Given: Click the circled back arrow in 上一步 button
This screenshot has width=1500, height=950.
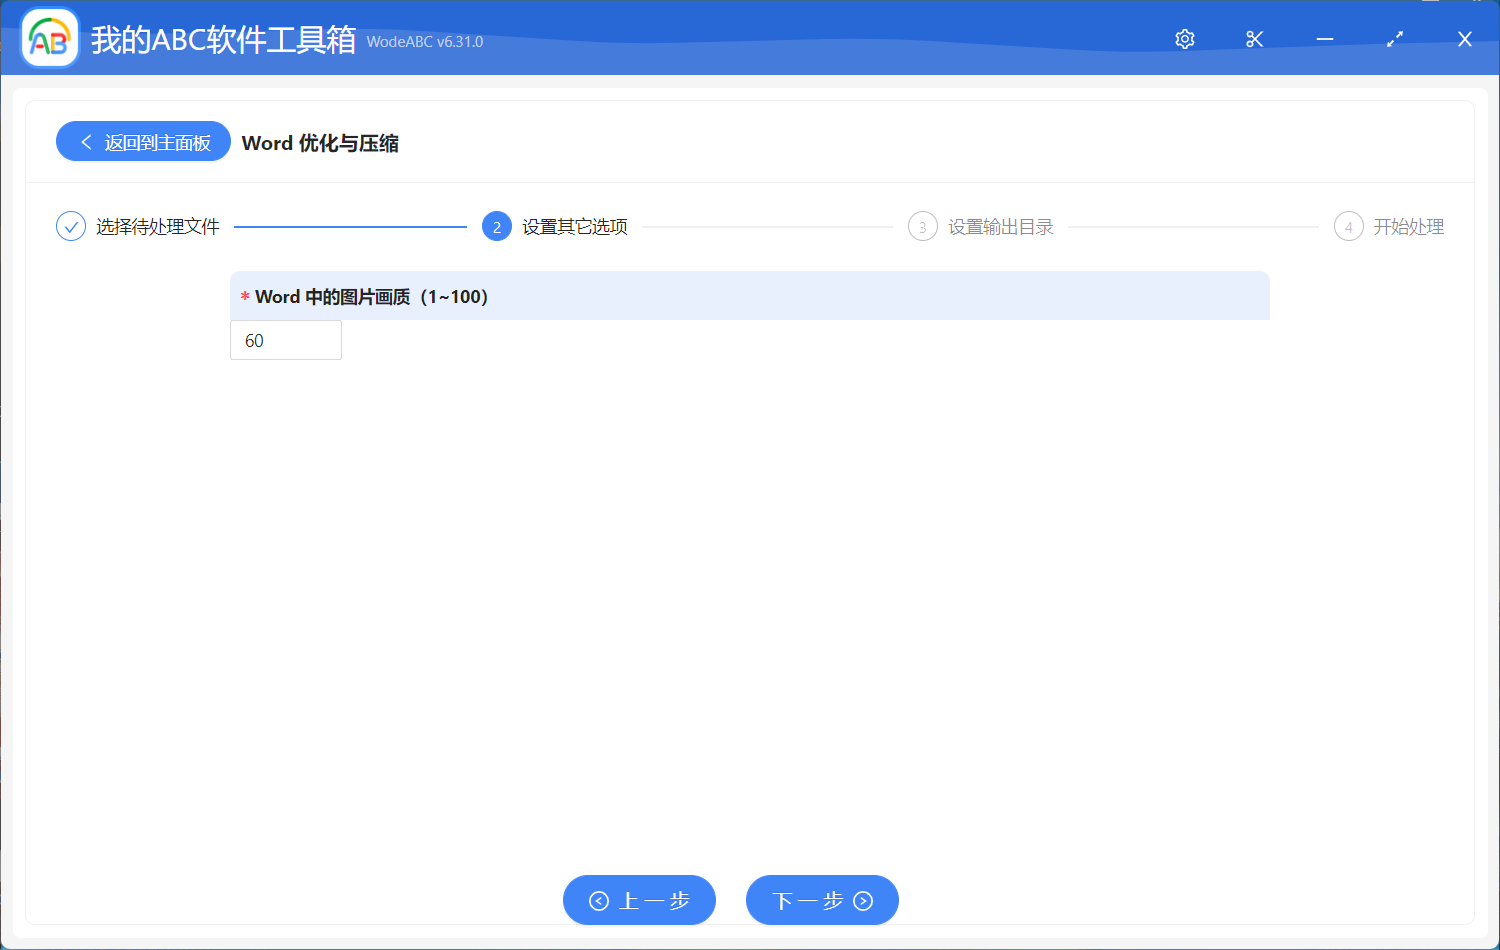Looking at the screenshot, I should 600,900.
